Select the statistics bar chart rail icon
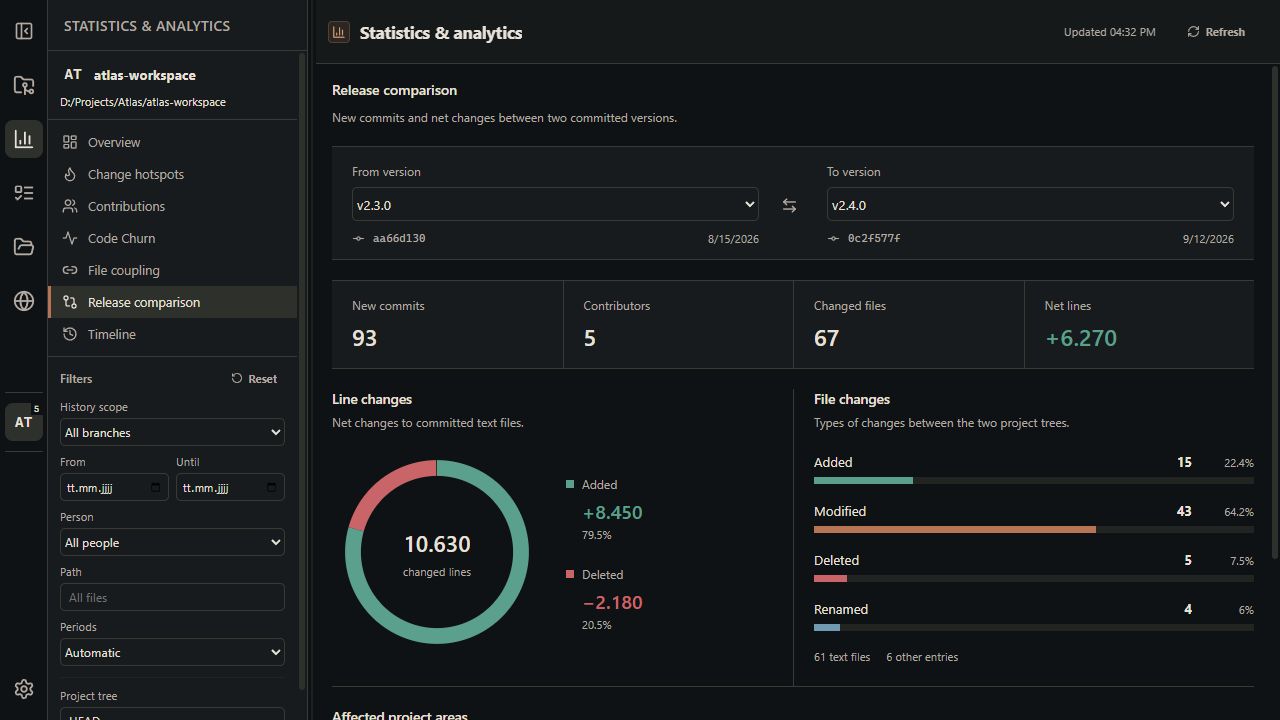The height and width of the screenshot is (720, 1280). pyautogui.click(x=24, y=139)
